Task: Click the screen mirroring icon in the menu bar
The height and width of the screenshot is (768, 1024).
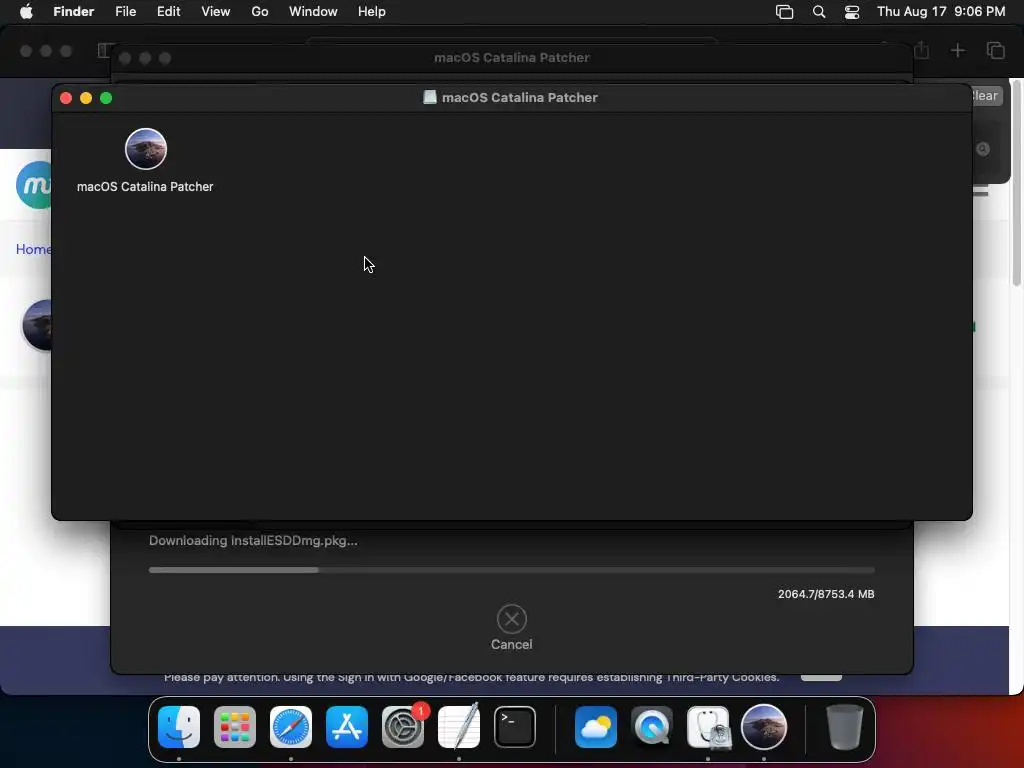Action: [x=784, y=12]
